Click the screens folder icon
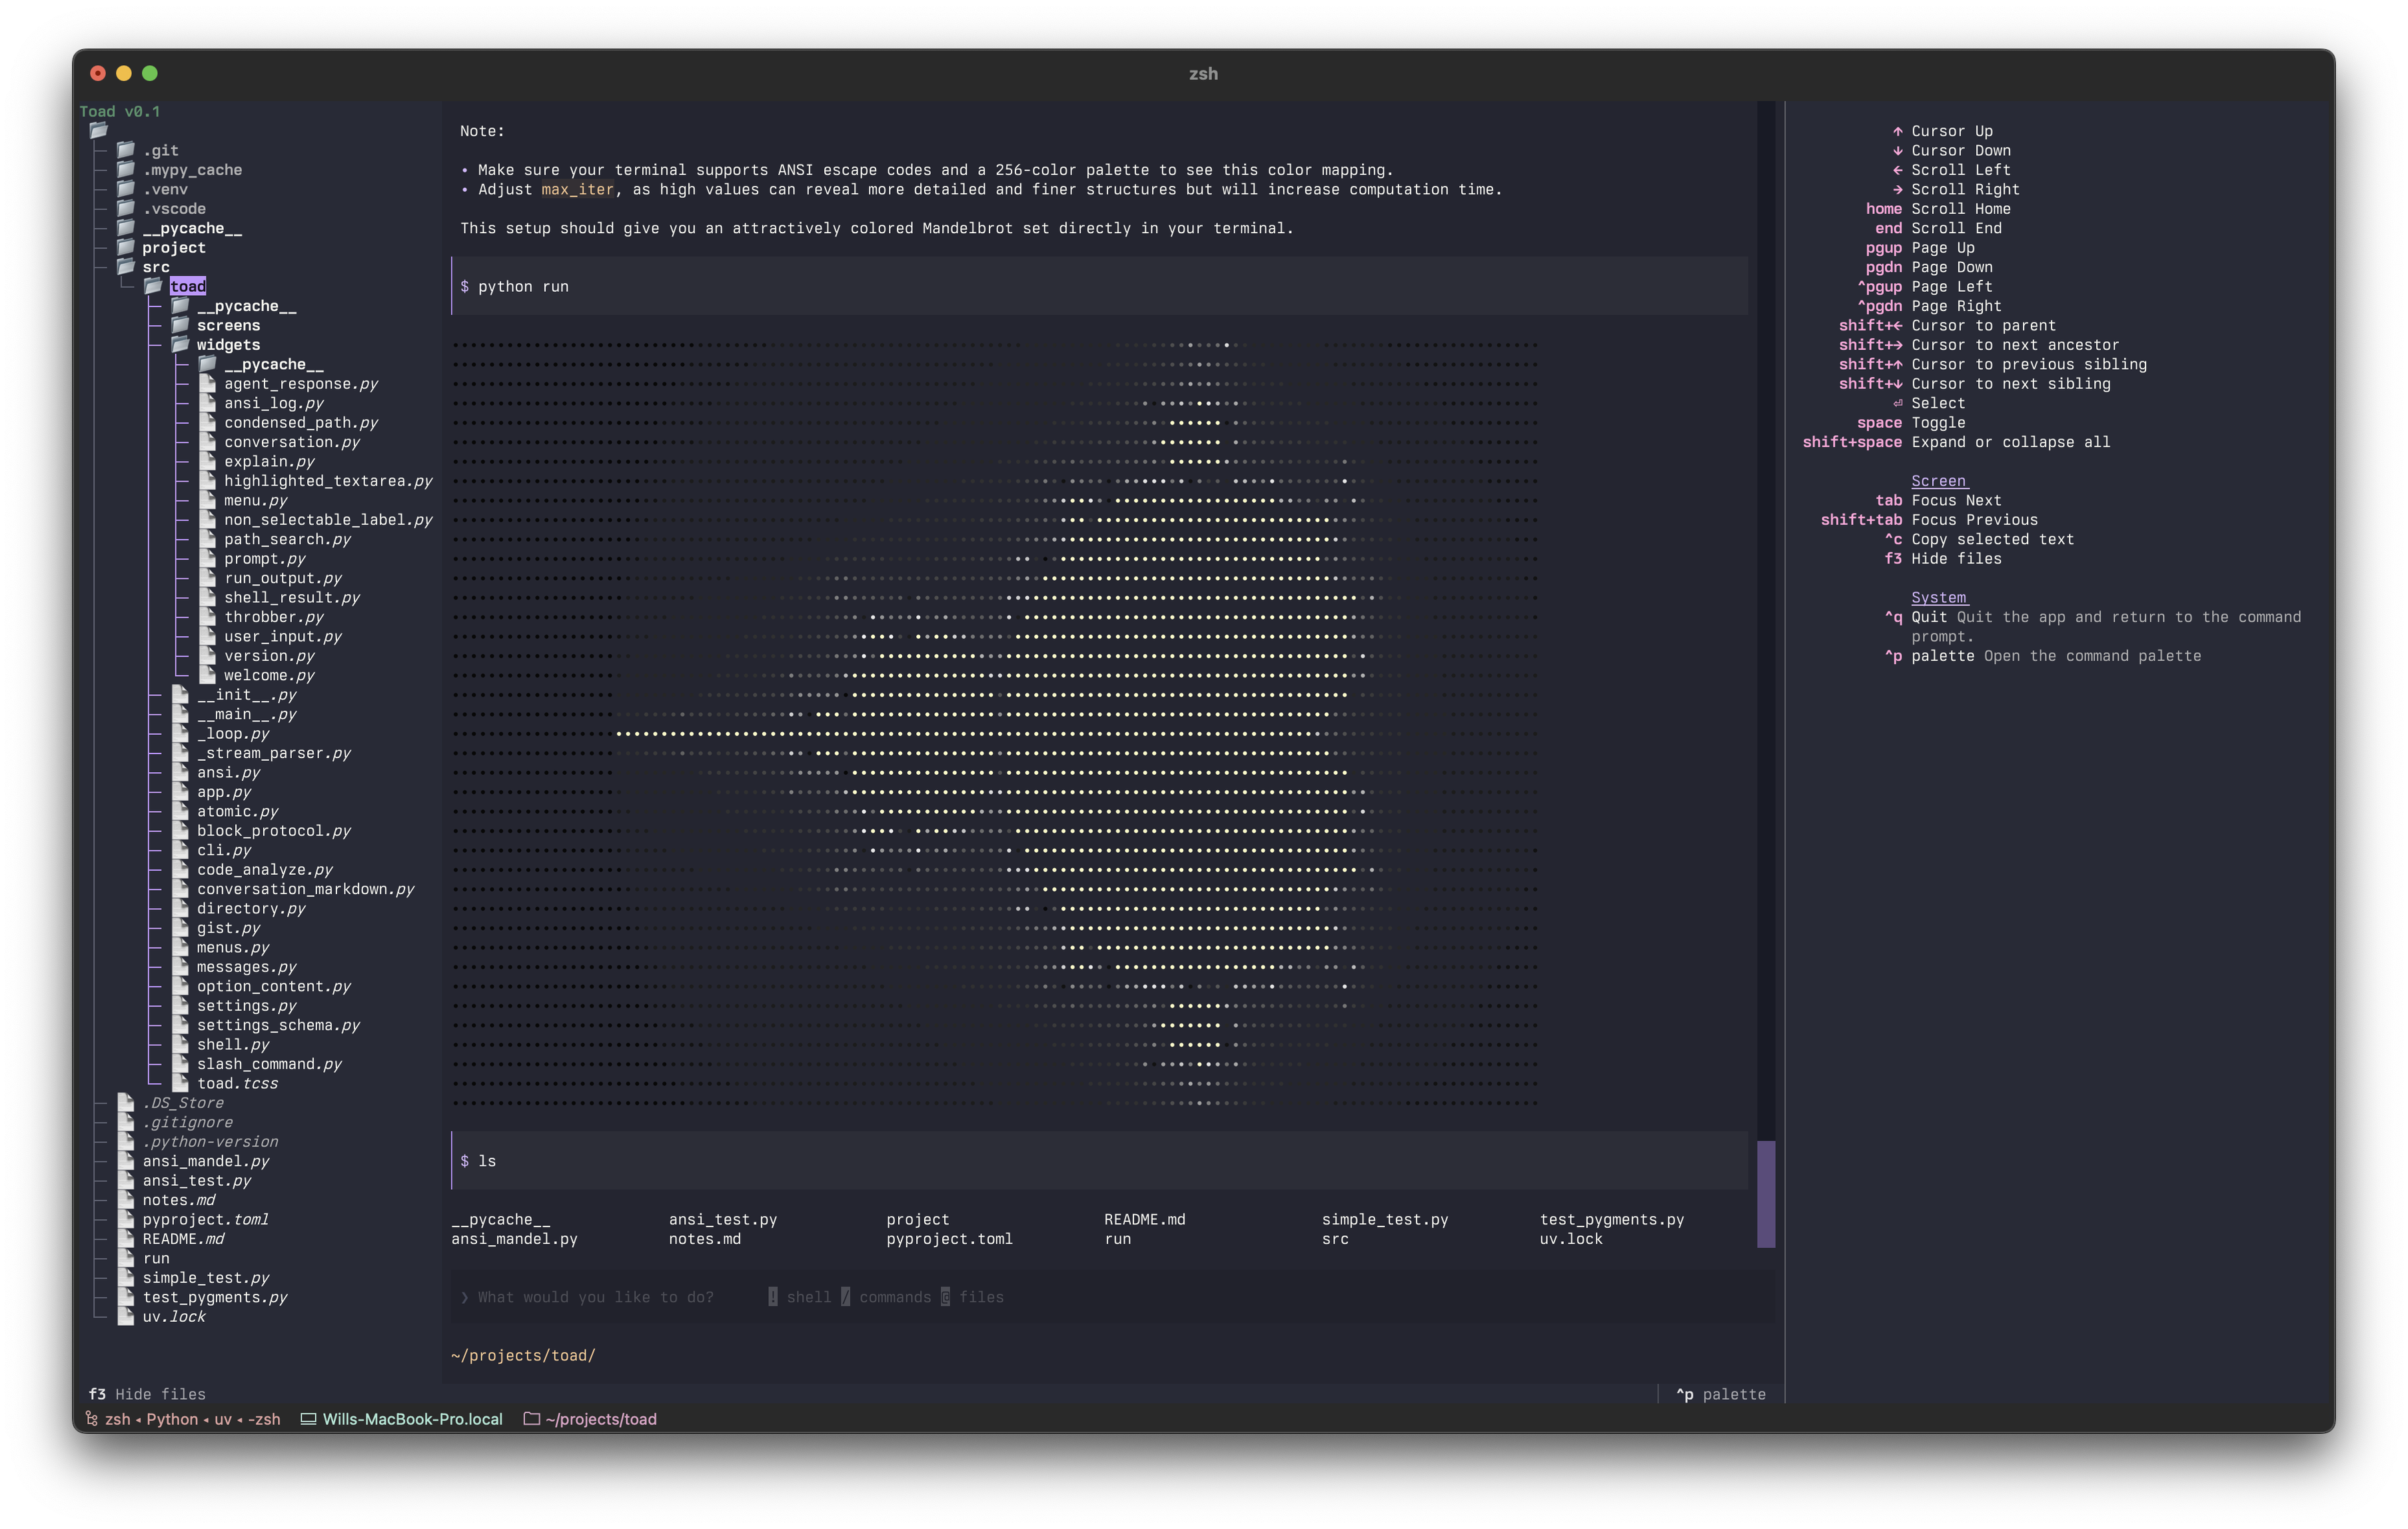This screenshot has width=2408, height=1529. (x=180, y=325)
